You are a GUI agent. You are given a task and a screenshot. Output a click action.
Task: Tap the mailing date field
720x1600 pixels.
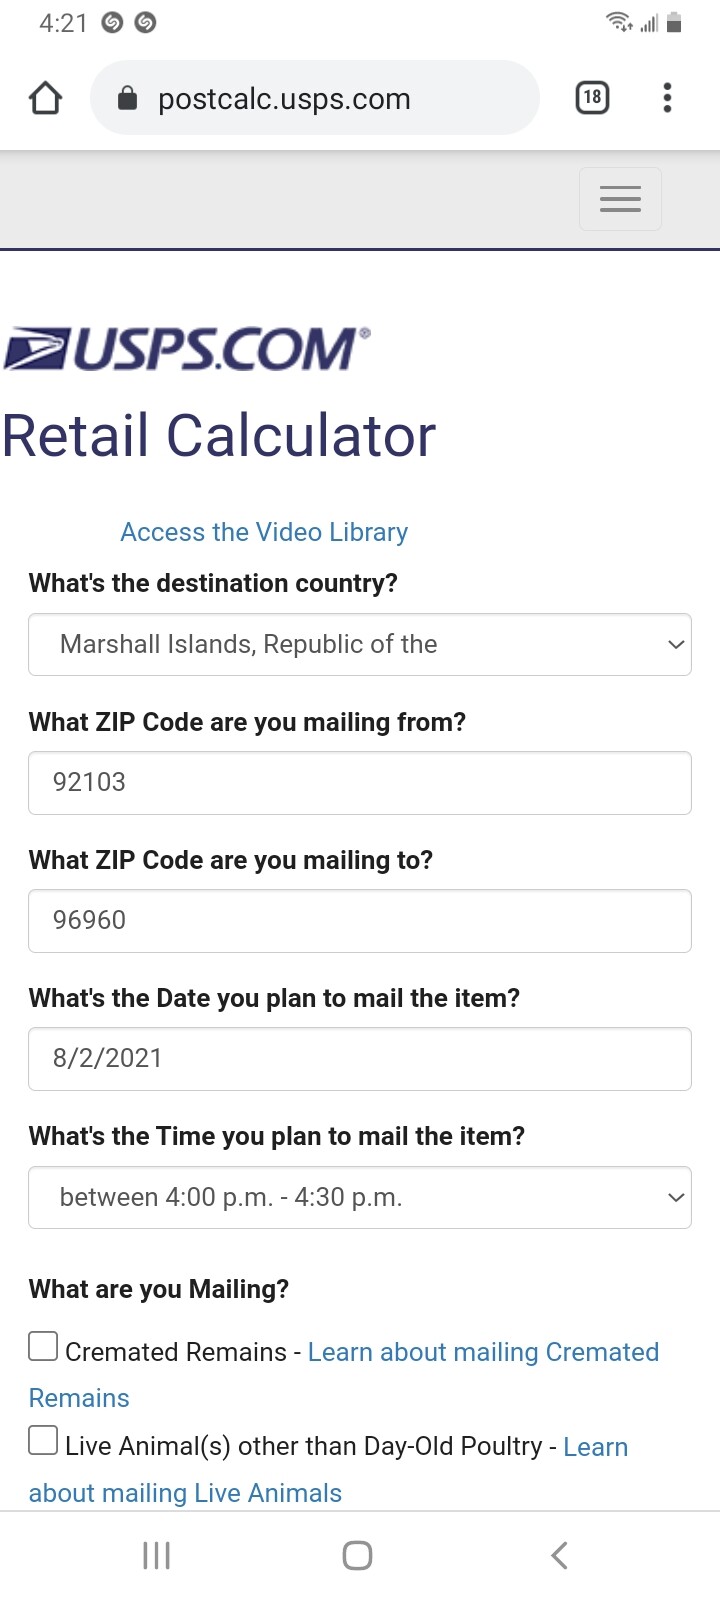coord(360,1059)
